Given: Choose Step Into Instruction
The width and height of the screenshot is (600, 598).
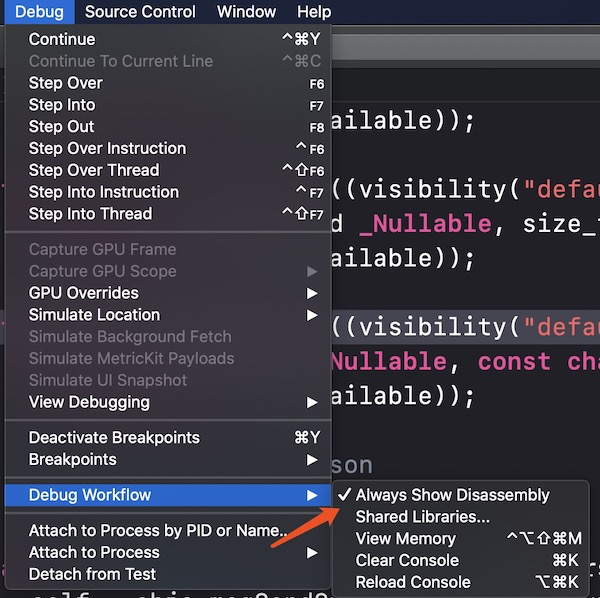Looking at the screenshot, I should (x=168, y=192).
